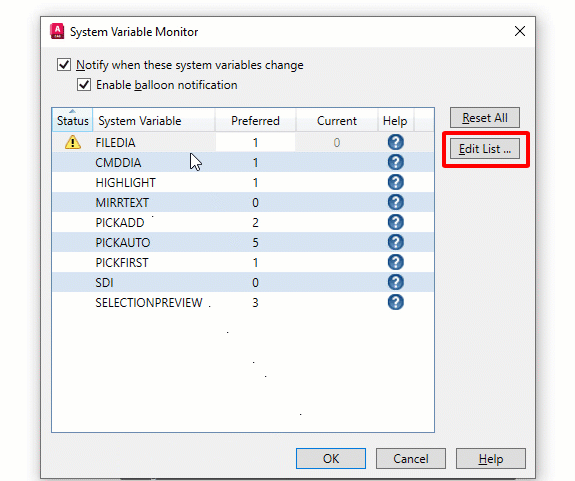Image resolution: width=575 pixels, height=481 pixels.
Task: Confirm with the OK button
Action: pos(331,458)
